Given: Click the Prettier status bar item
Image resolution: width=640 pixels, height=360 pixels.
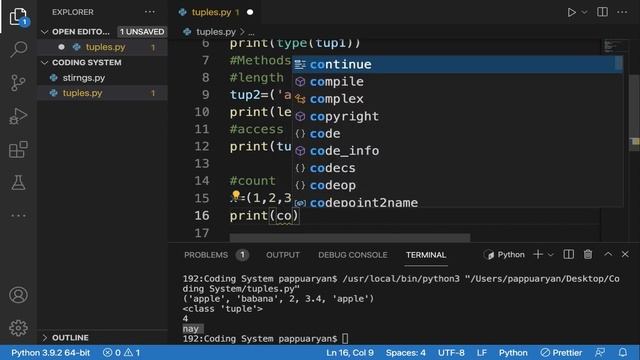Looking at the screenshot, I should click(x=561, y=352).
